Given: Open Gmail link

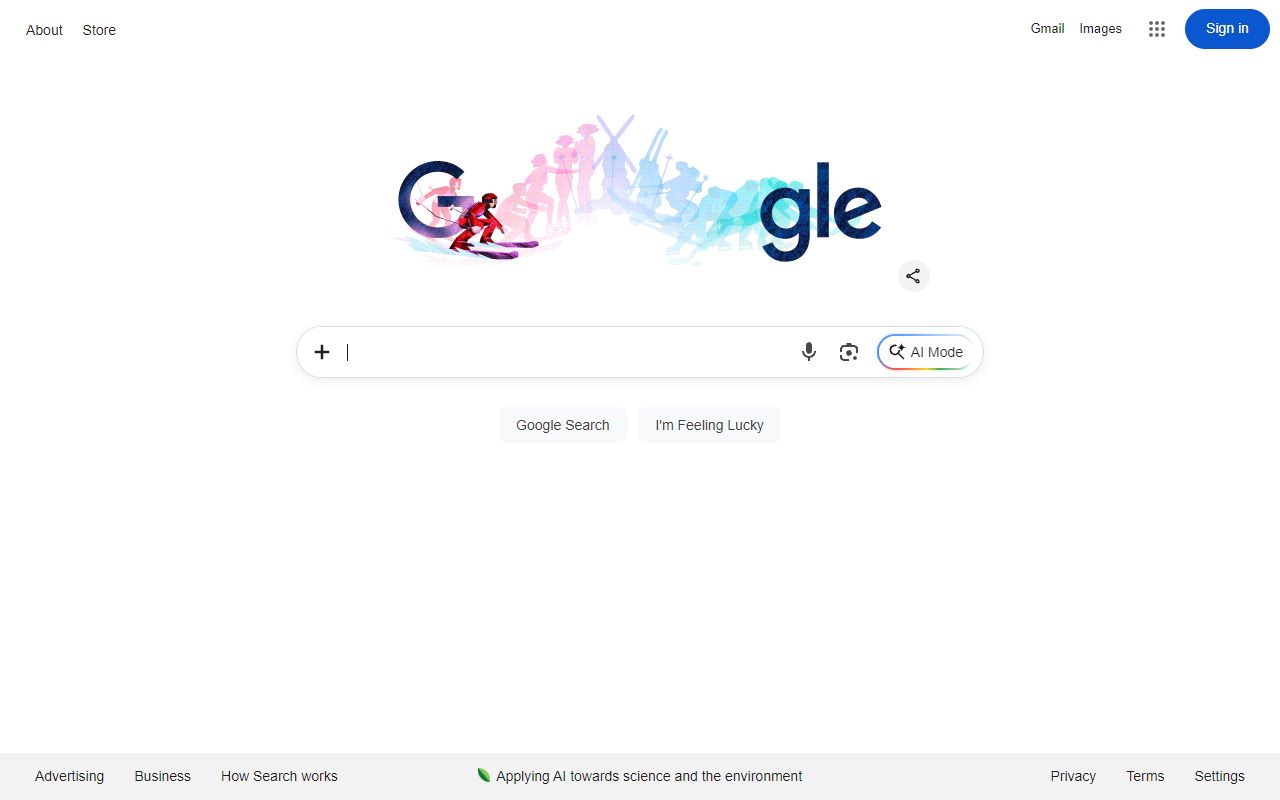Looking at the screenshot, I should click(x=1047, y=29).
